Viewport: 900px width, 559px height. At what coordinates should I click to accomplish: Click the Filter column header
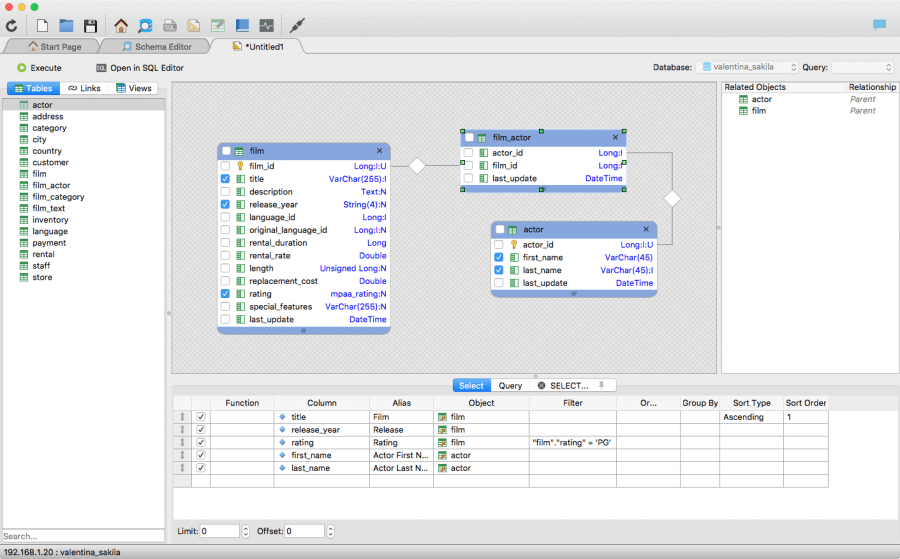coord(572,403)
